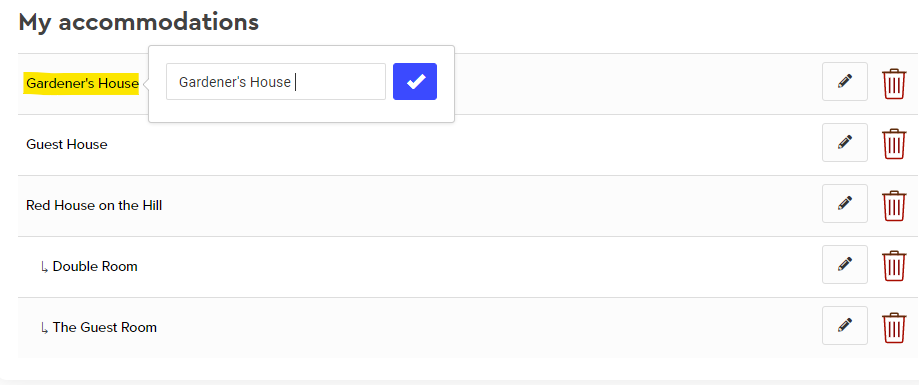Click the Gardener's House name text field
The height and width of the screenshot is (385, 919).
point(276,81)
